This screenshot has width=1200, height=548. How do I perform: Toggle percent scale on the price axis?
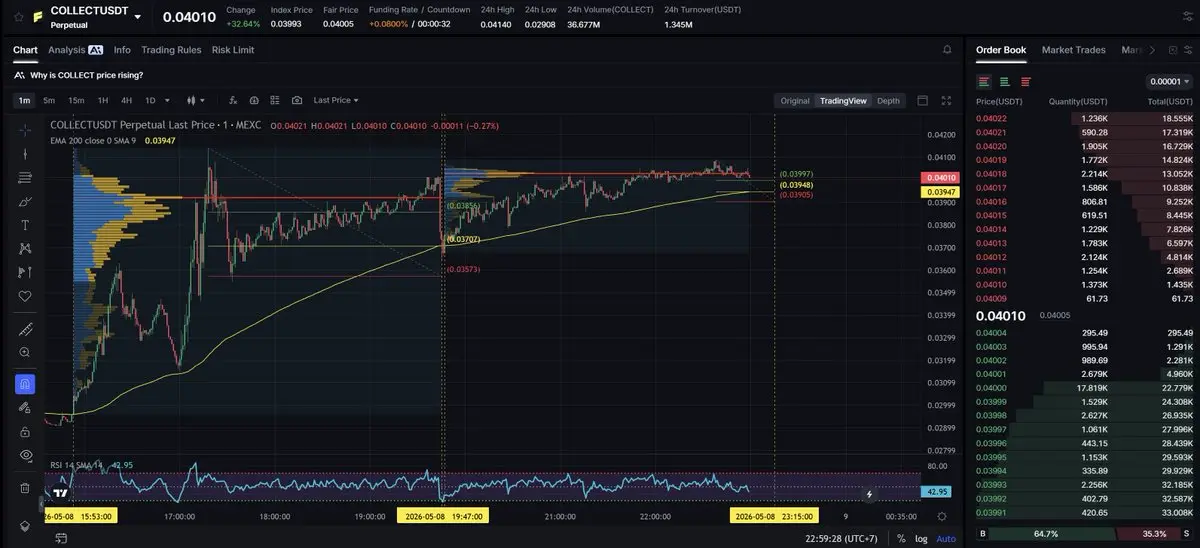tap(901, 538)
